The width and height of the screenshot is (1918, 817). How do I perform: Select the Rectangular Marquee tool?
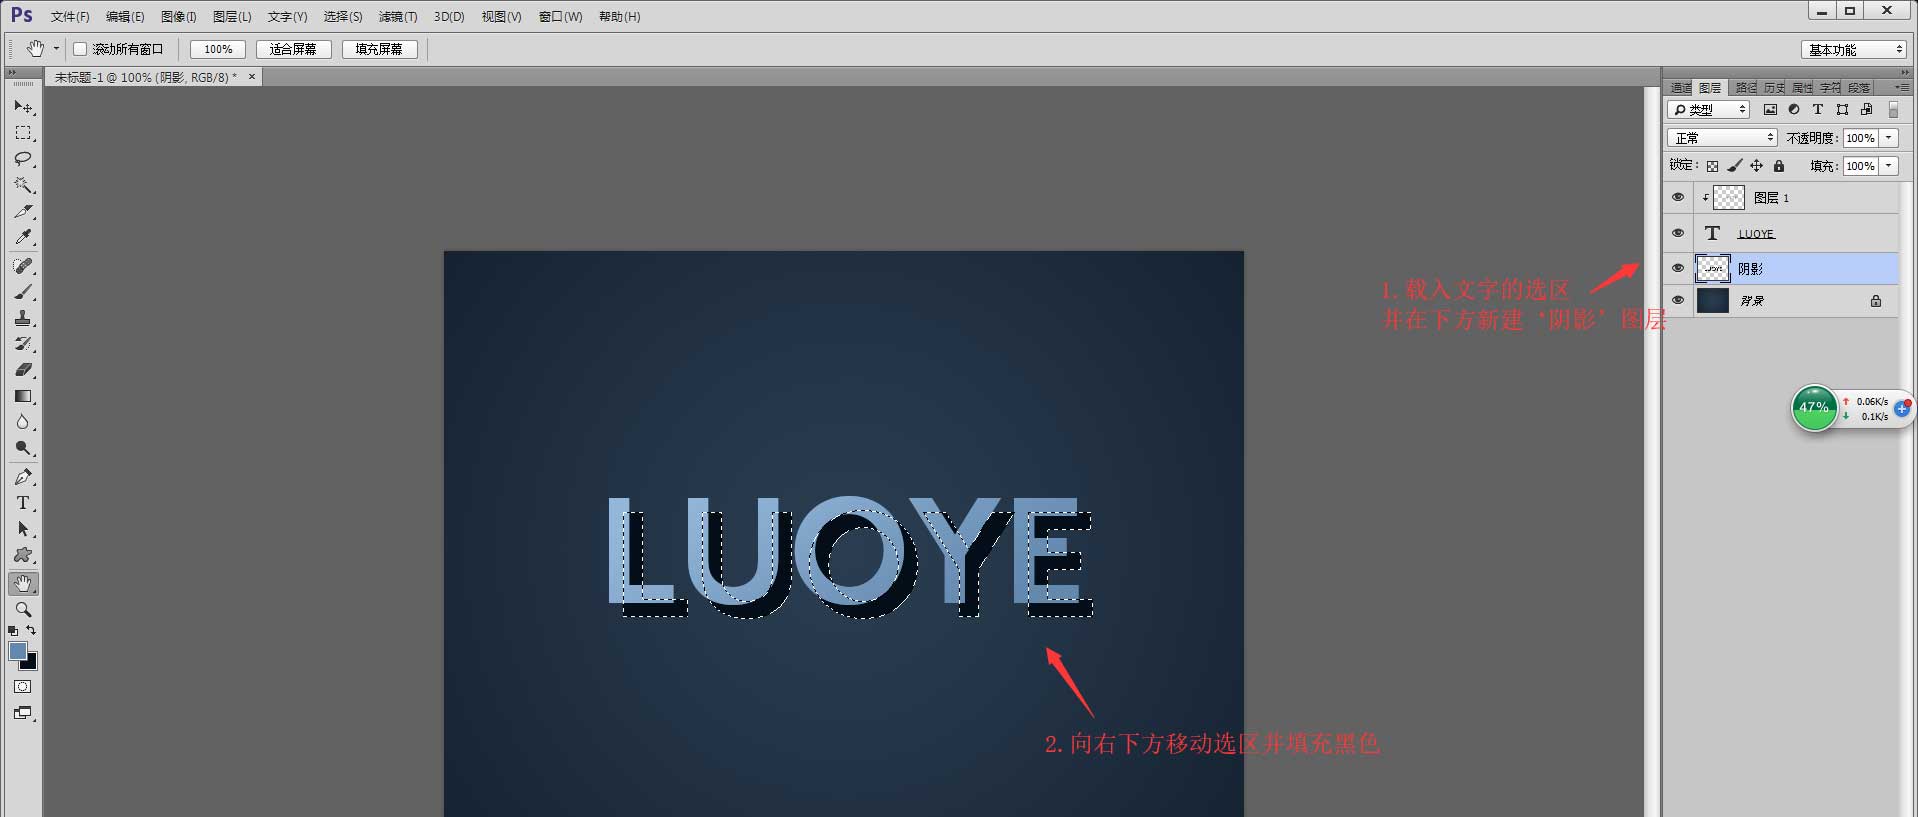tap(23, 133)
